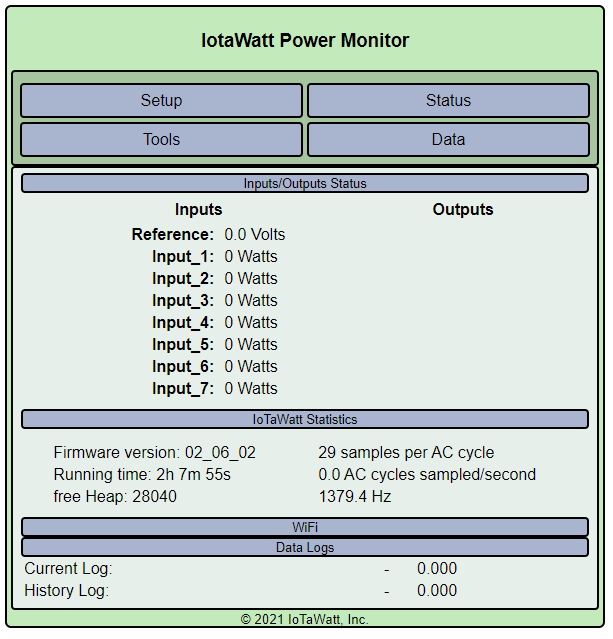
Task: Click the Current Log 0.000 value
Action: pyautogui.click(x=437, y=569)
